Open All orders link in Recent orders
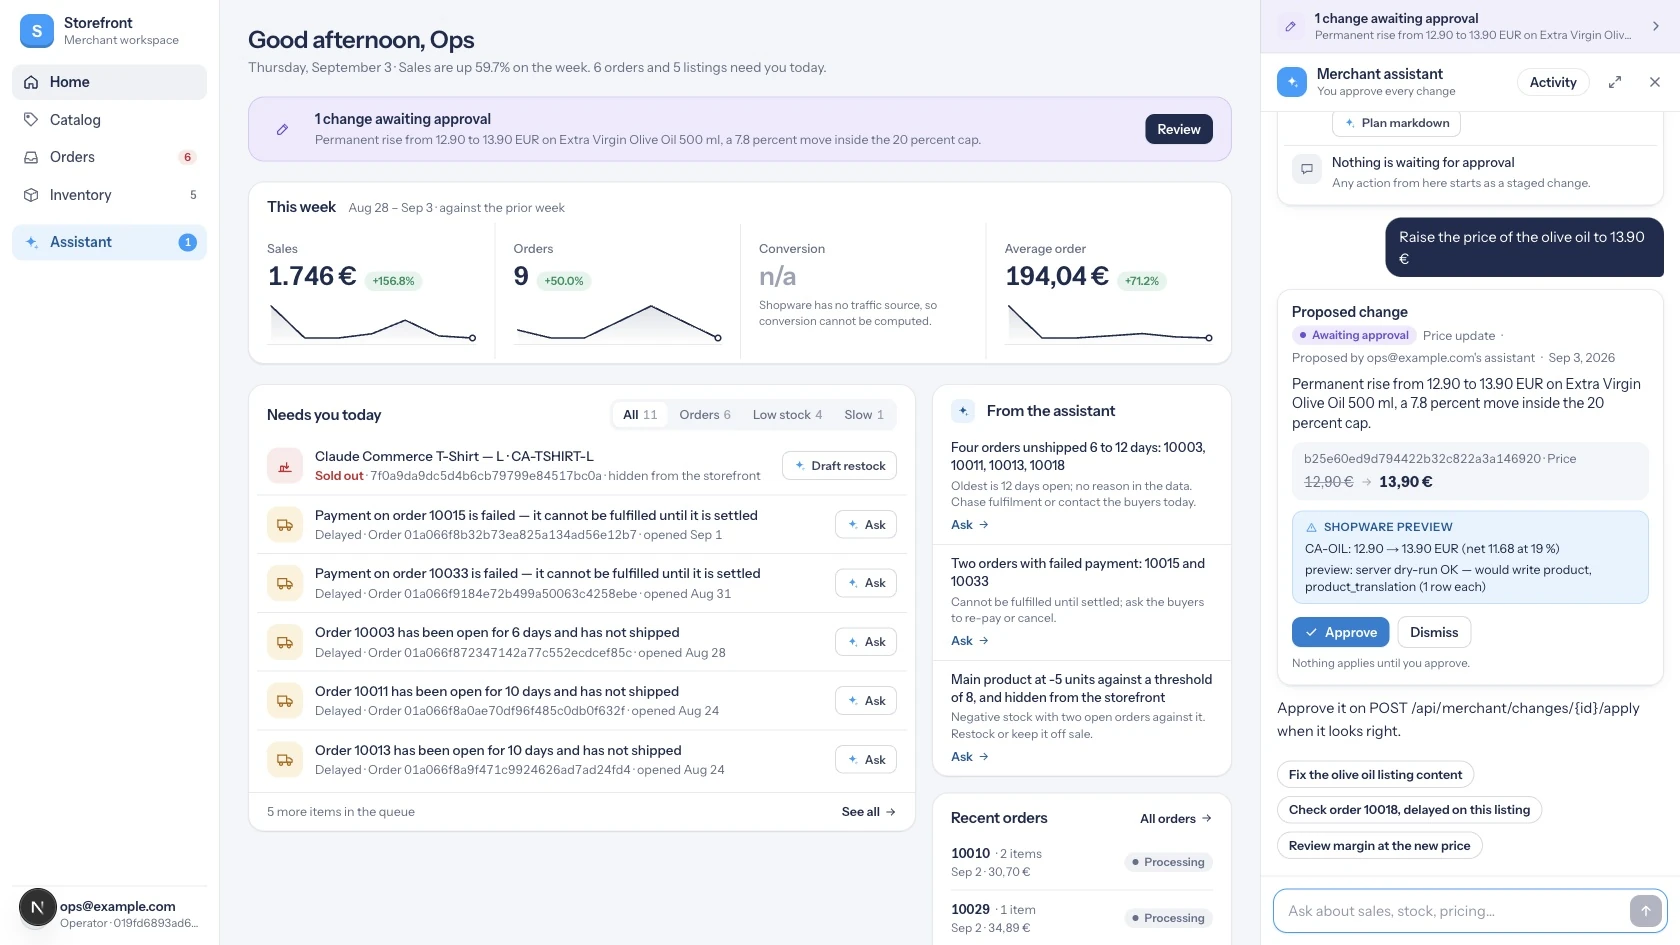Screen dimensions: 1680x945 1176,819
